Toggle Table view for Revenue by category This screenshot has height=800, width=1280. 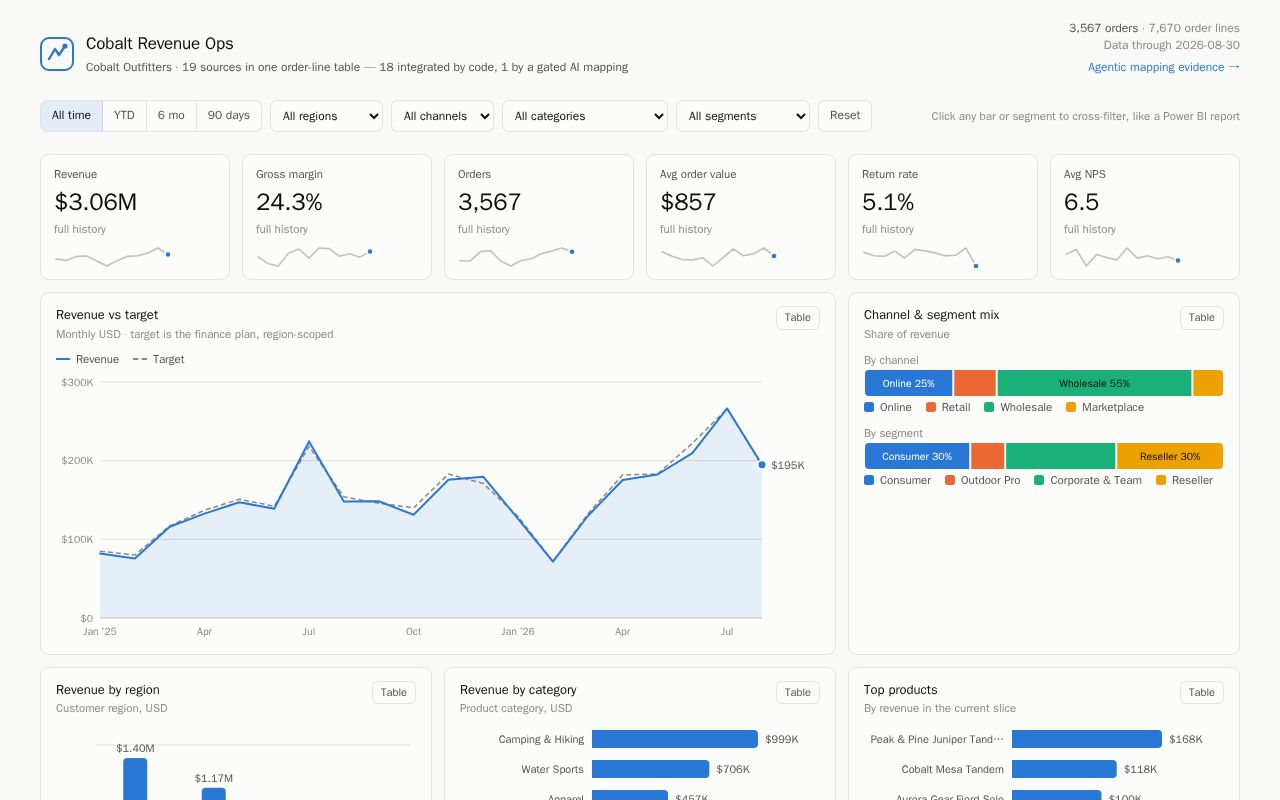point(798,693)
